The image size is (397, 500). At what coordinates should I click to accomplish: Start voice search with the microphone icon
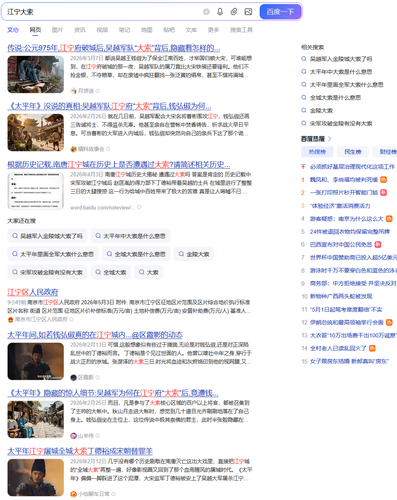[220, 12]
